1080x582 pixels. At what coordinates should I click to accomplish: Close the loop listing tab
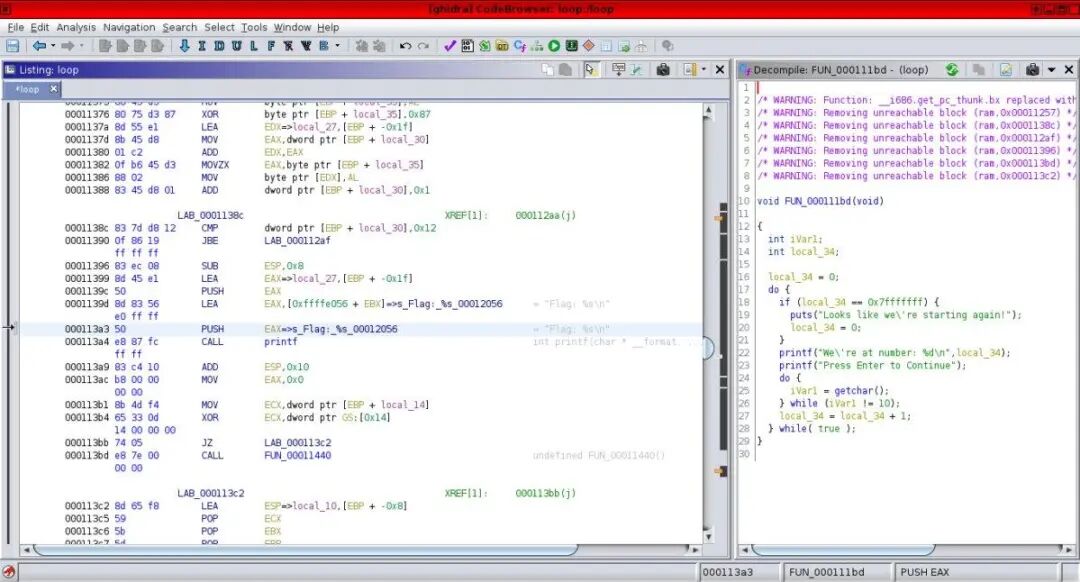pos(53,89)
